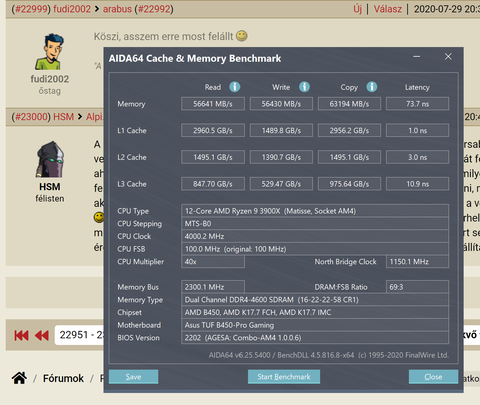The height and width of the screenshot is (405, 480).
Task: Open post #23000 link
Action: click(x=31, y=117)
